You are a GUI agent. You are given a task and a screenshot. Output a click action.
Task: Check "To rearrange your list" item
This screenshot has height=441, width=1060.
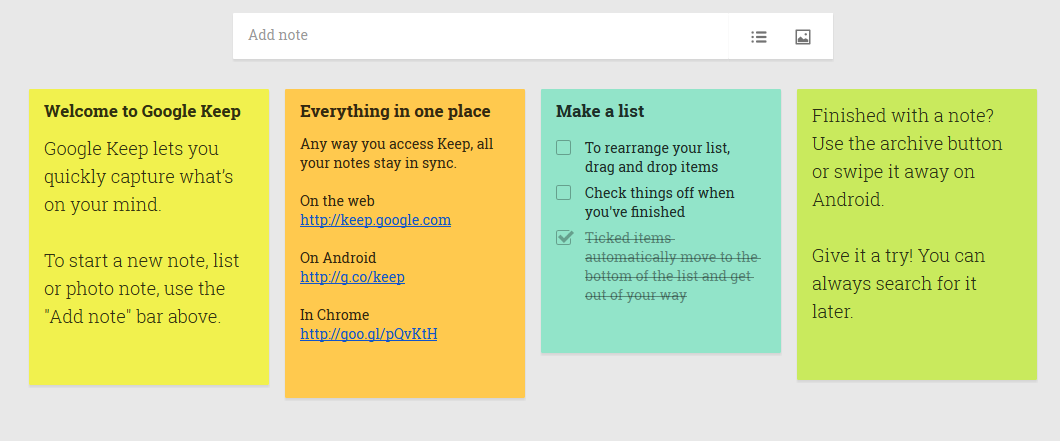[563, 147]
